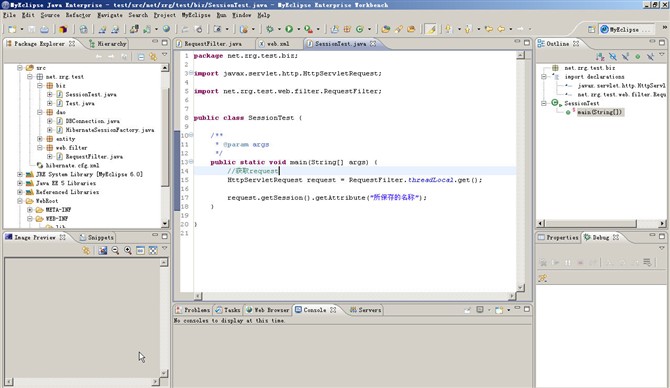
Task: Toggle Mark Occurrences highlighter icon
Action: coord(431,29)
